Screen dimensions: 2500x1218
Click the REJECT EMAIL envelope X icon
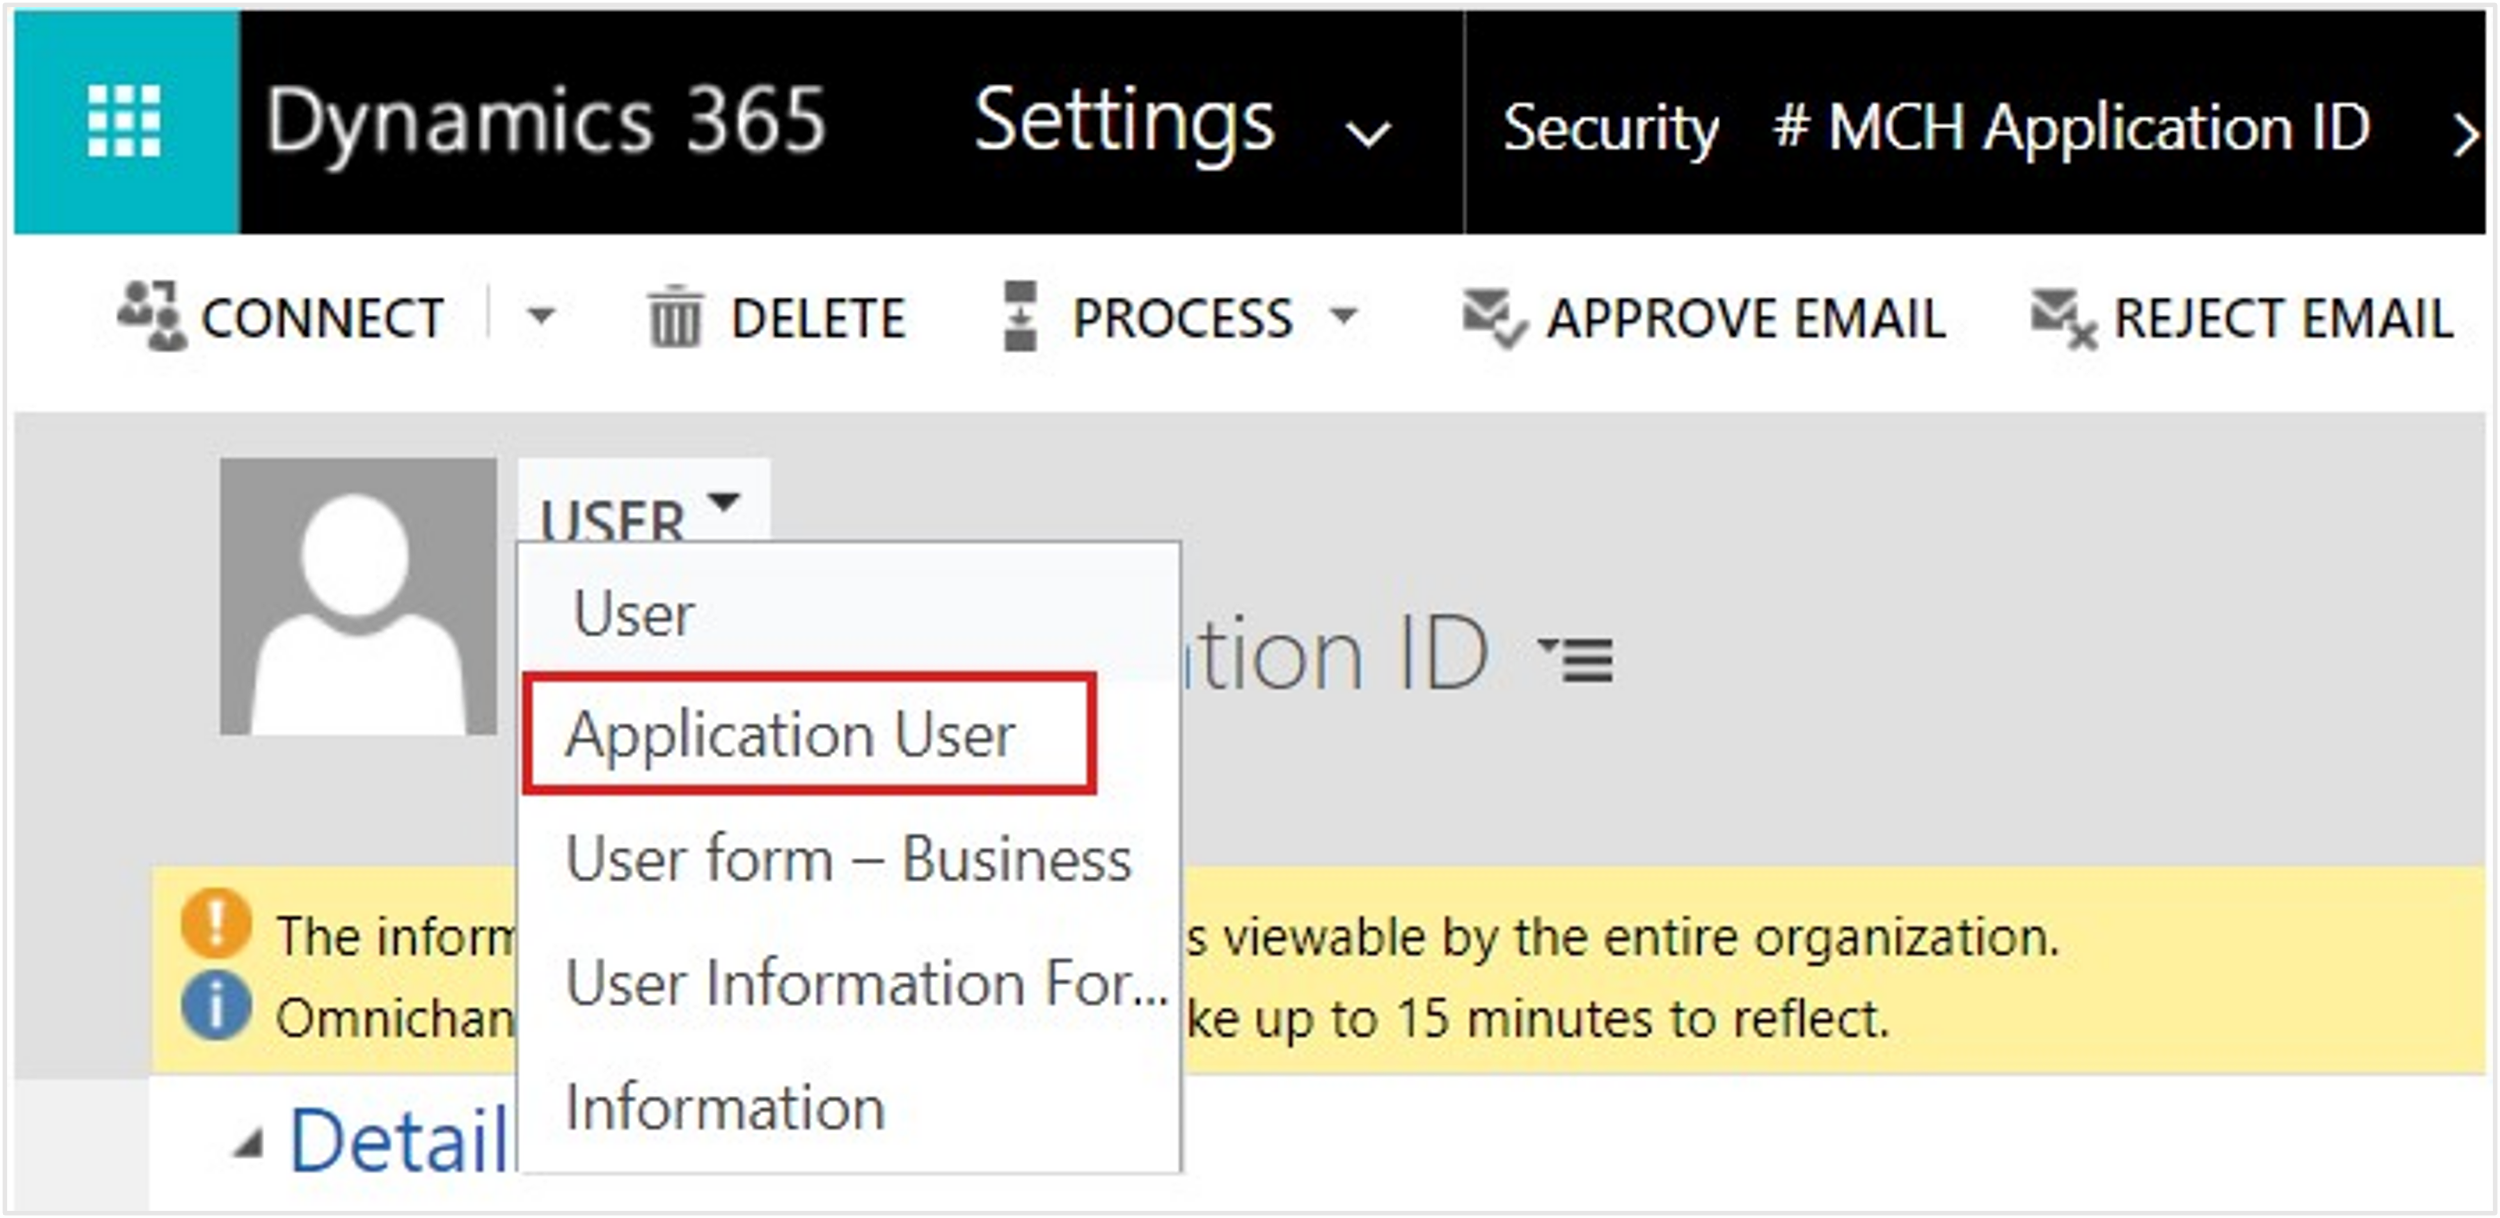click(x=2064, y=318)
